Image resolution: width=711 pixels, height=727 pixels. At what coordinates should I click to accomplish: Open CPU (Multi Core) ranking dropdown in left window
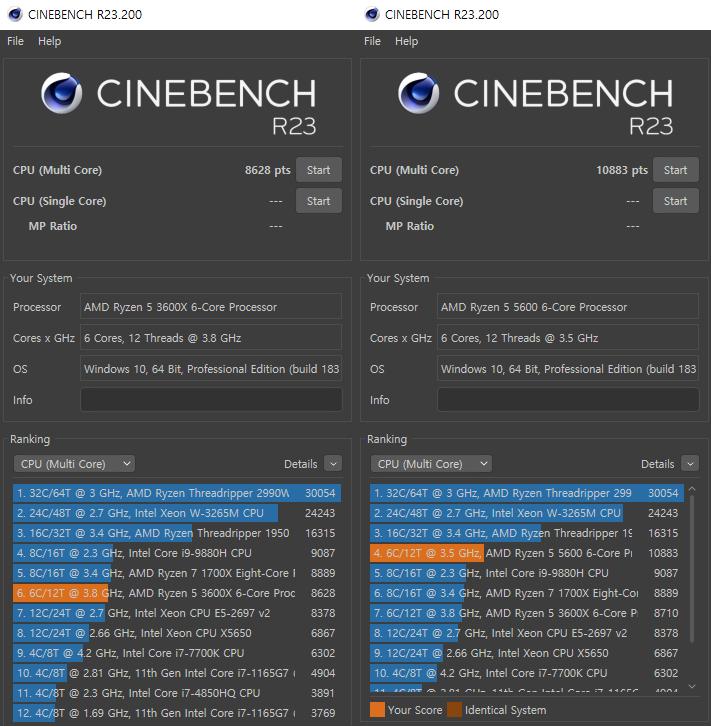(x=74, y=464)
